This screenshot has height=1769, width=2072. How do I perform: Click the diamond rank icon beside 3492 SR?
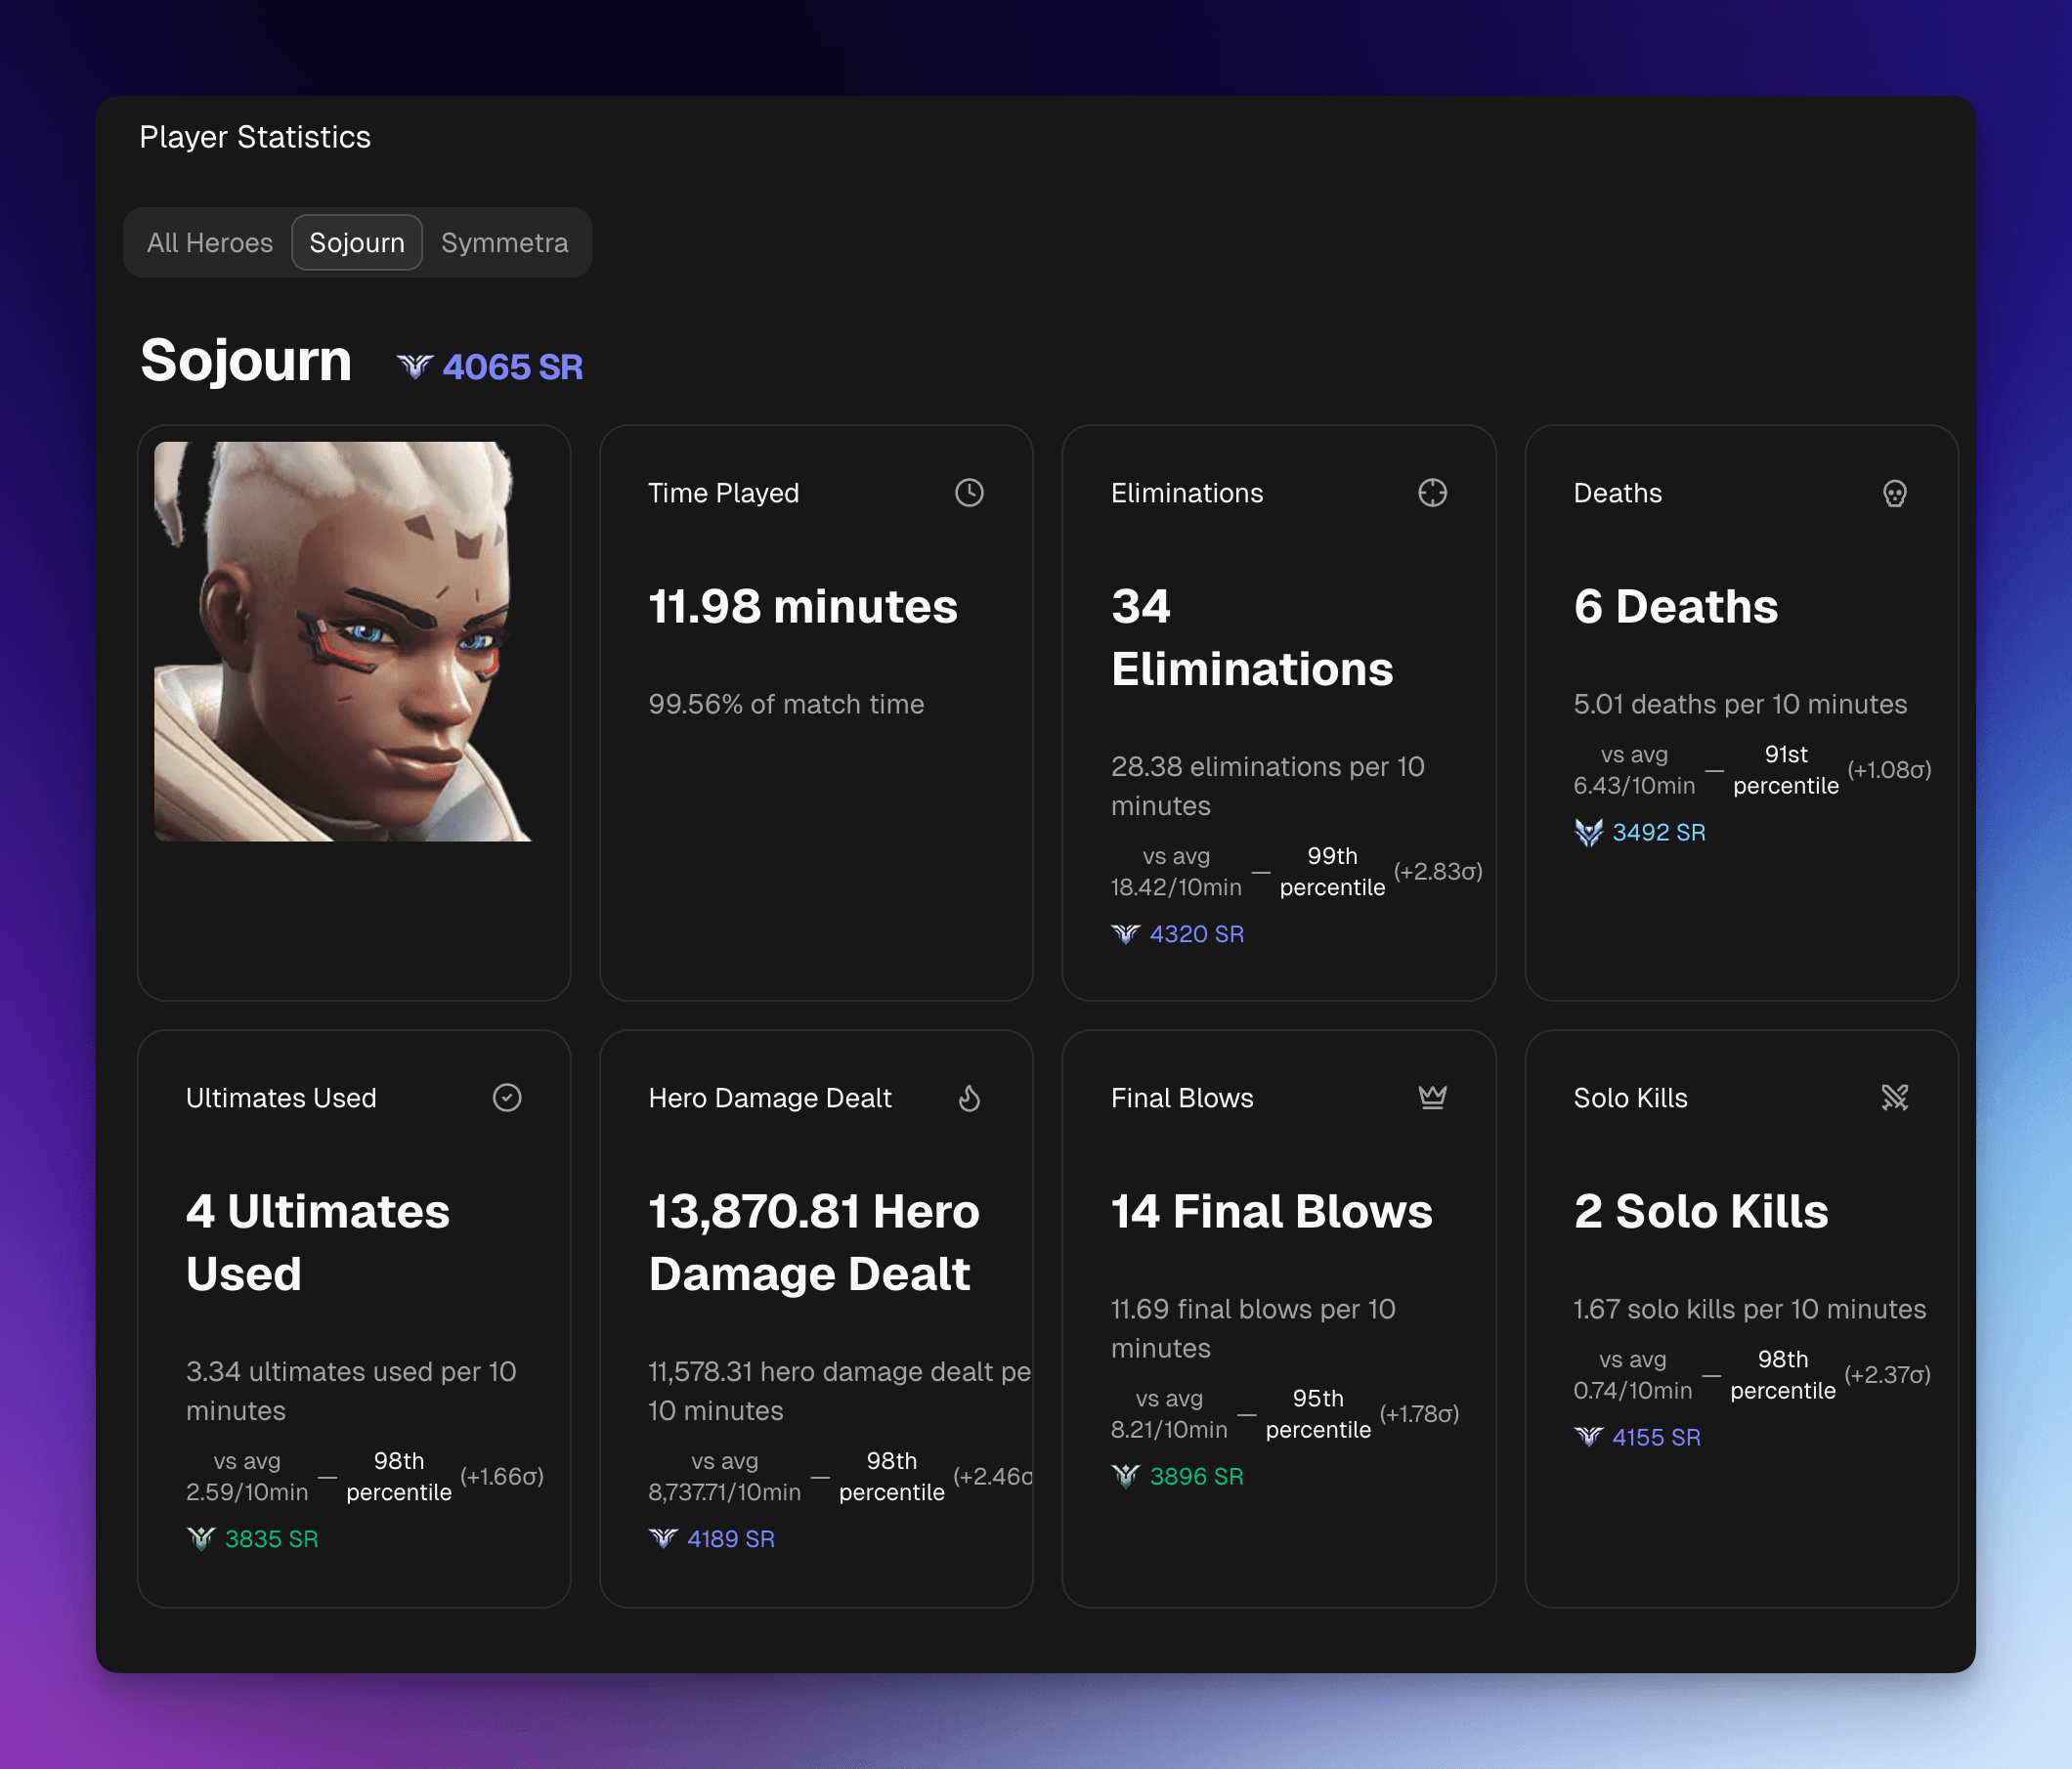click(x=1588, y=832)
